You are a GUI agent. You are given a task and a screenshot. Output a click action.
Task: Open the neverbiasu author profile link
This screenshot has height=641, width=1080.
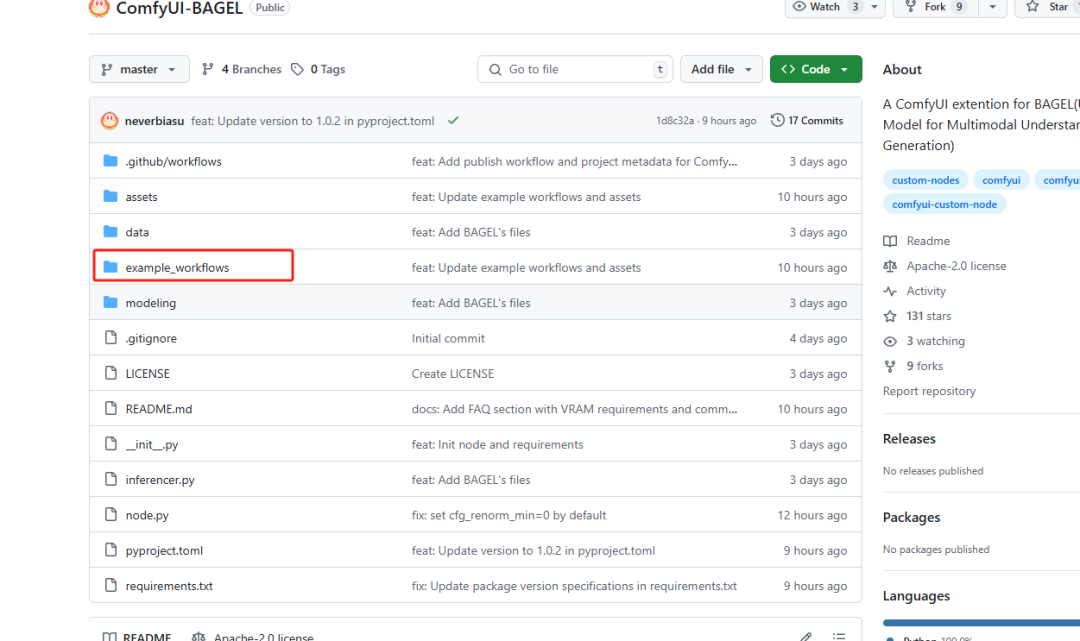point(154,121)
